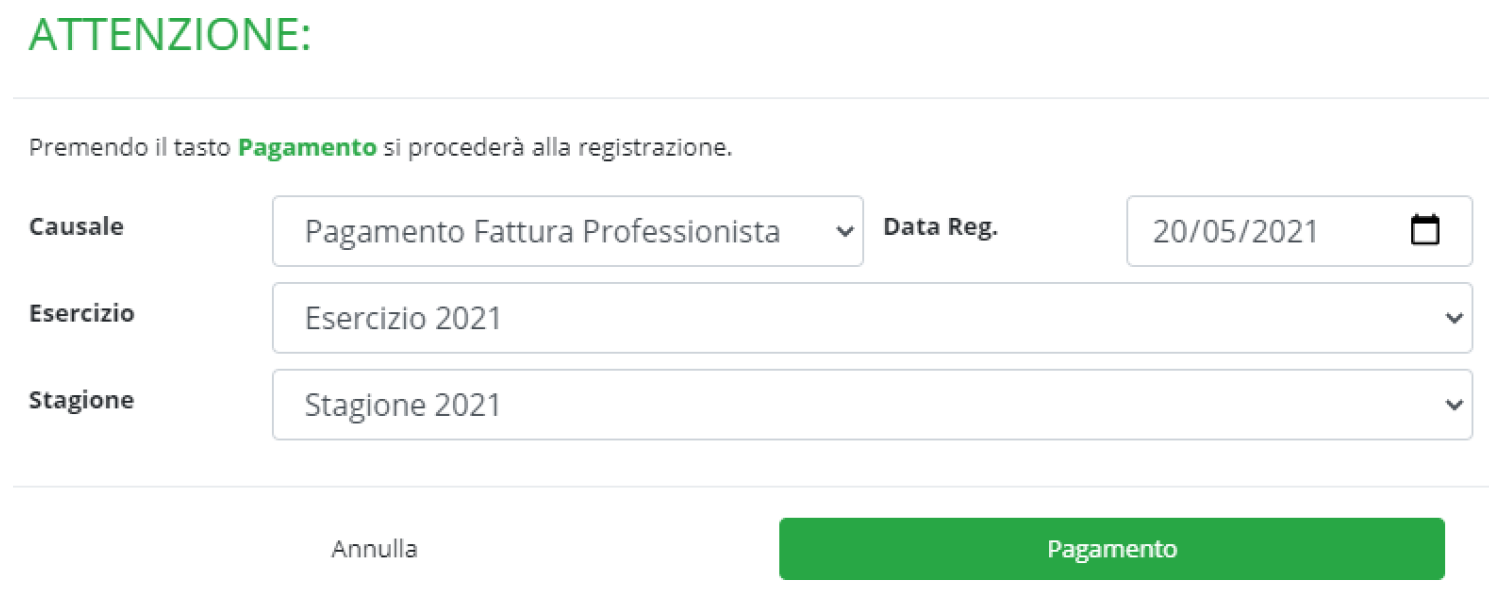The height and width of the screenshot is (608, 1499).
Task: Click the ATTENZIONE heading
Action: tap(170, 36)
